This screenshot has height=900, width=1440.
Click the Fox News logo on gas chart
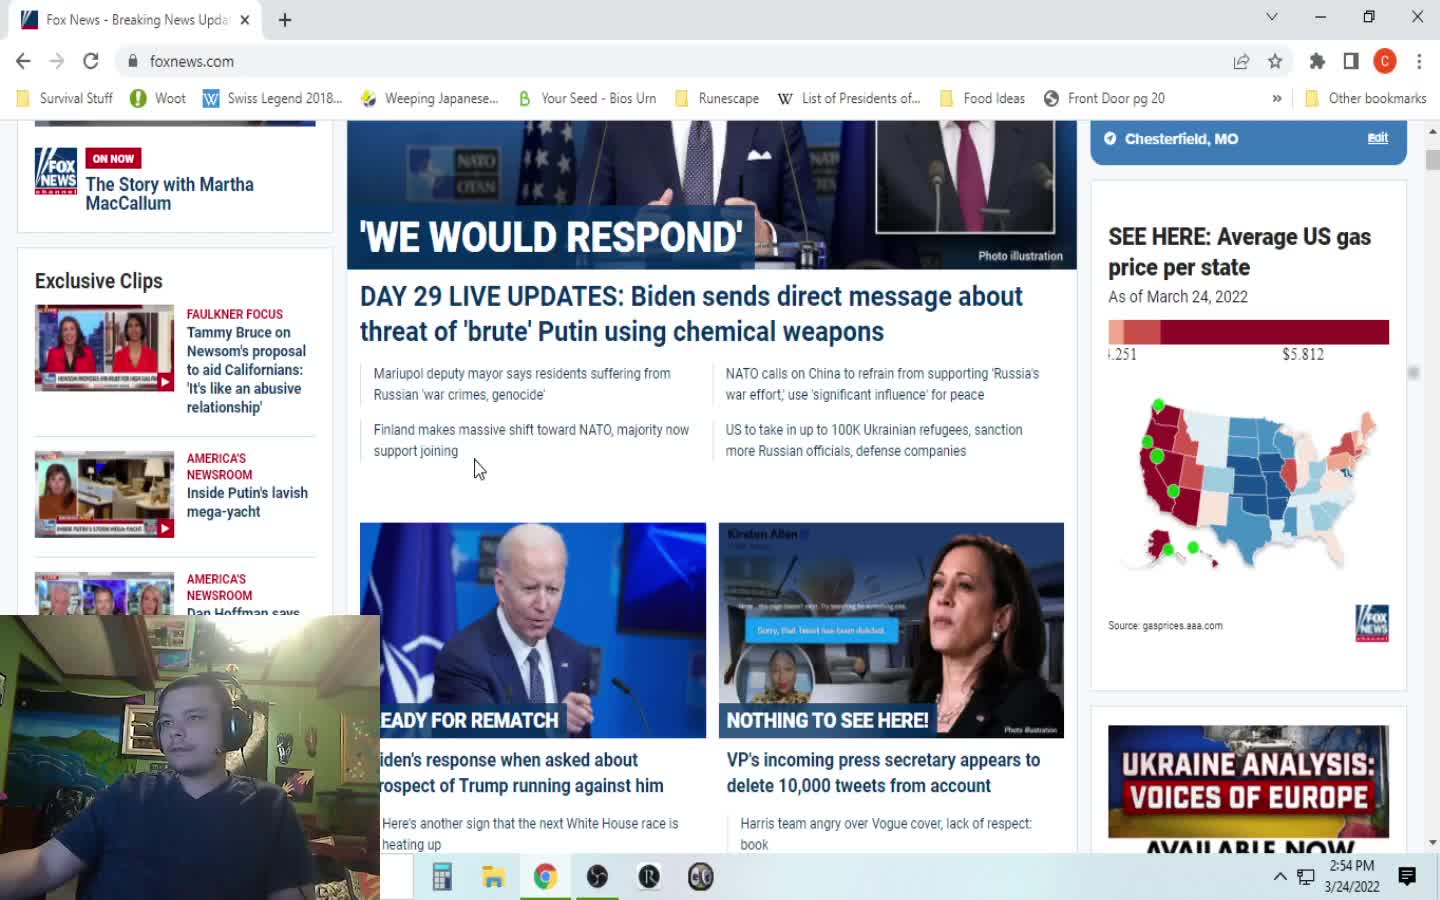point(1372,623)
